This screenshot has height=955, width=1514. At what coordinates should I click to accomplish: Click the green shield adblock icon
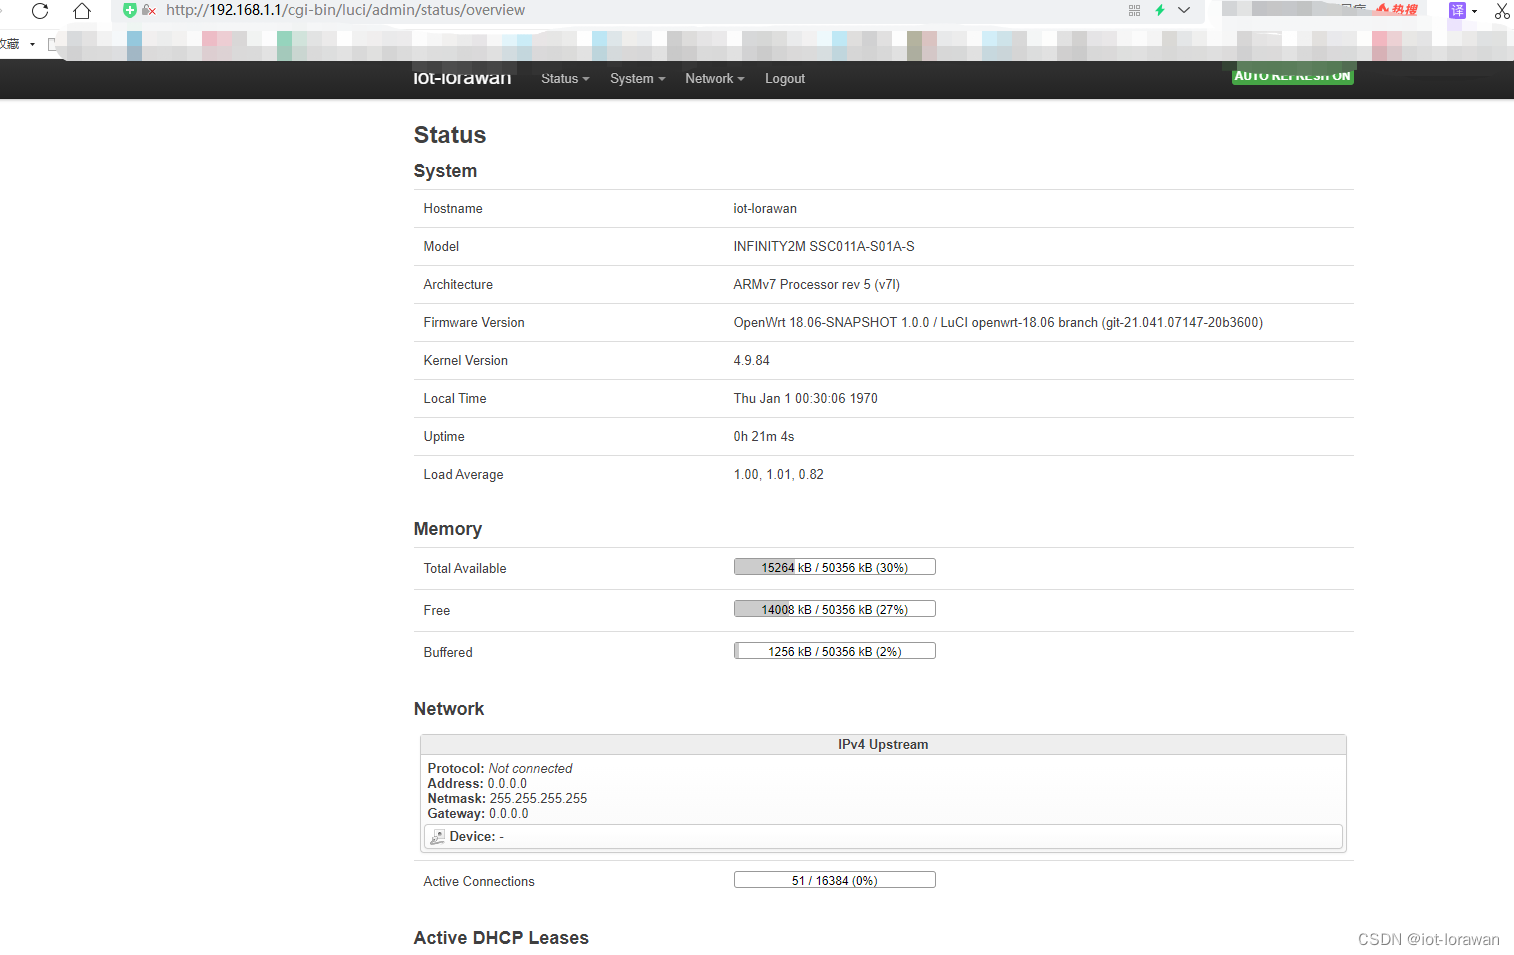tap(130, 10)
